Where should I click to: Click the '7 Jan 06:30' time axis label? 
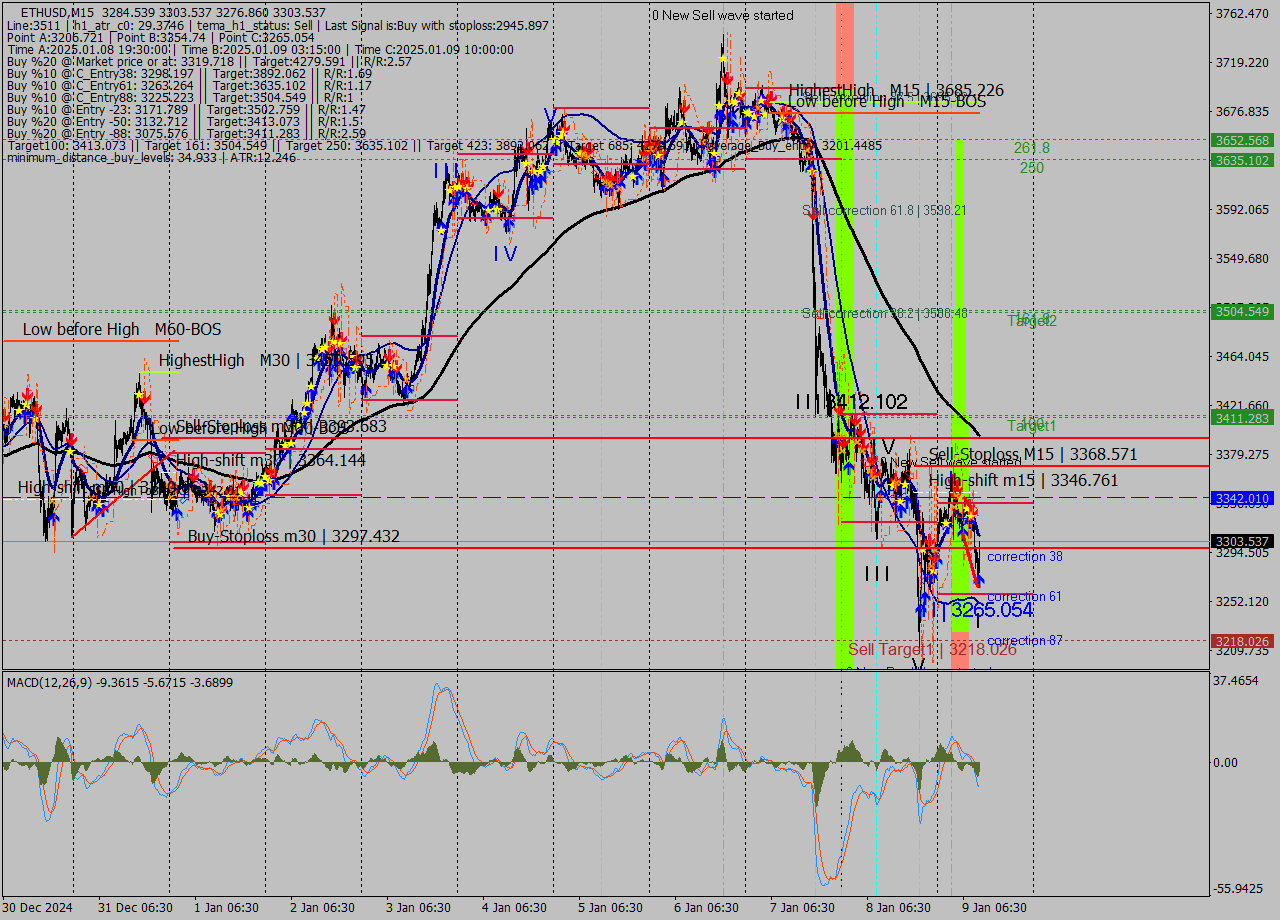[x=802, y=907]
